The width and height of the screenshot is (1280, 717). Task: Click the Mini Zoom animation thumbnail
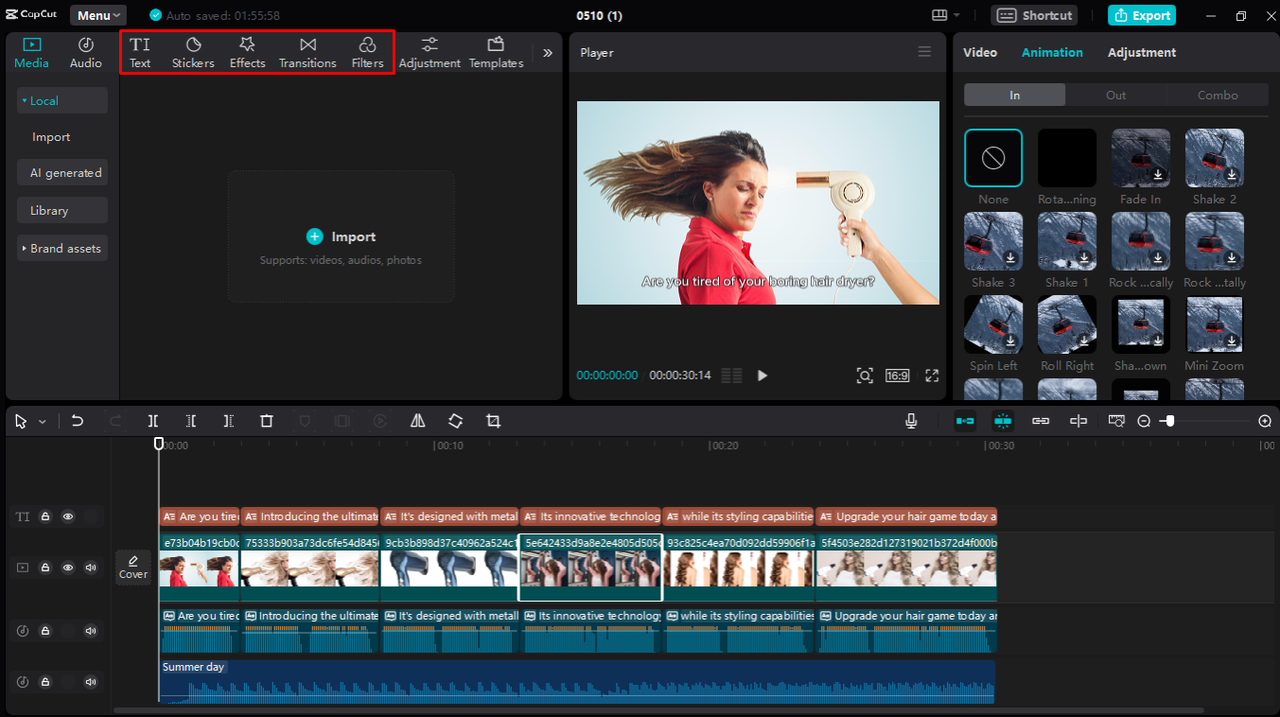coord(1214,324)
